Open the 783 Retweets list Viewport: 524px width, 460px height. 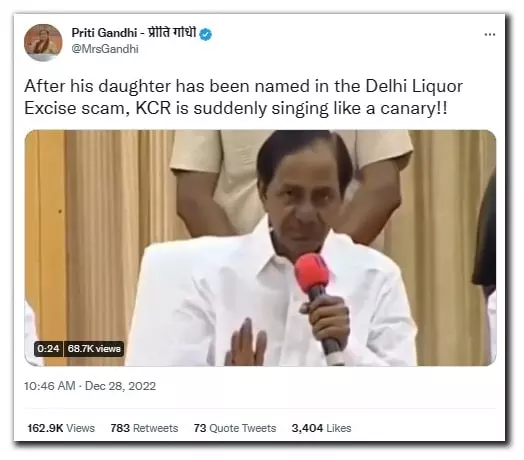click(144, 428)
